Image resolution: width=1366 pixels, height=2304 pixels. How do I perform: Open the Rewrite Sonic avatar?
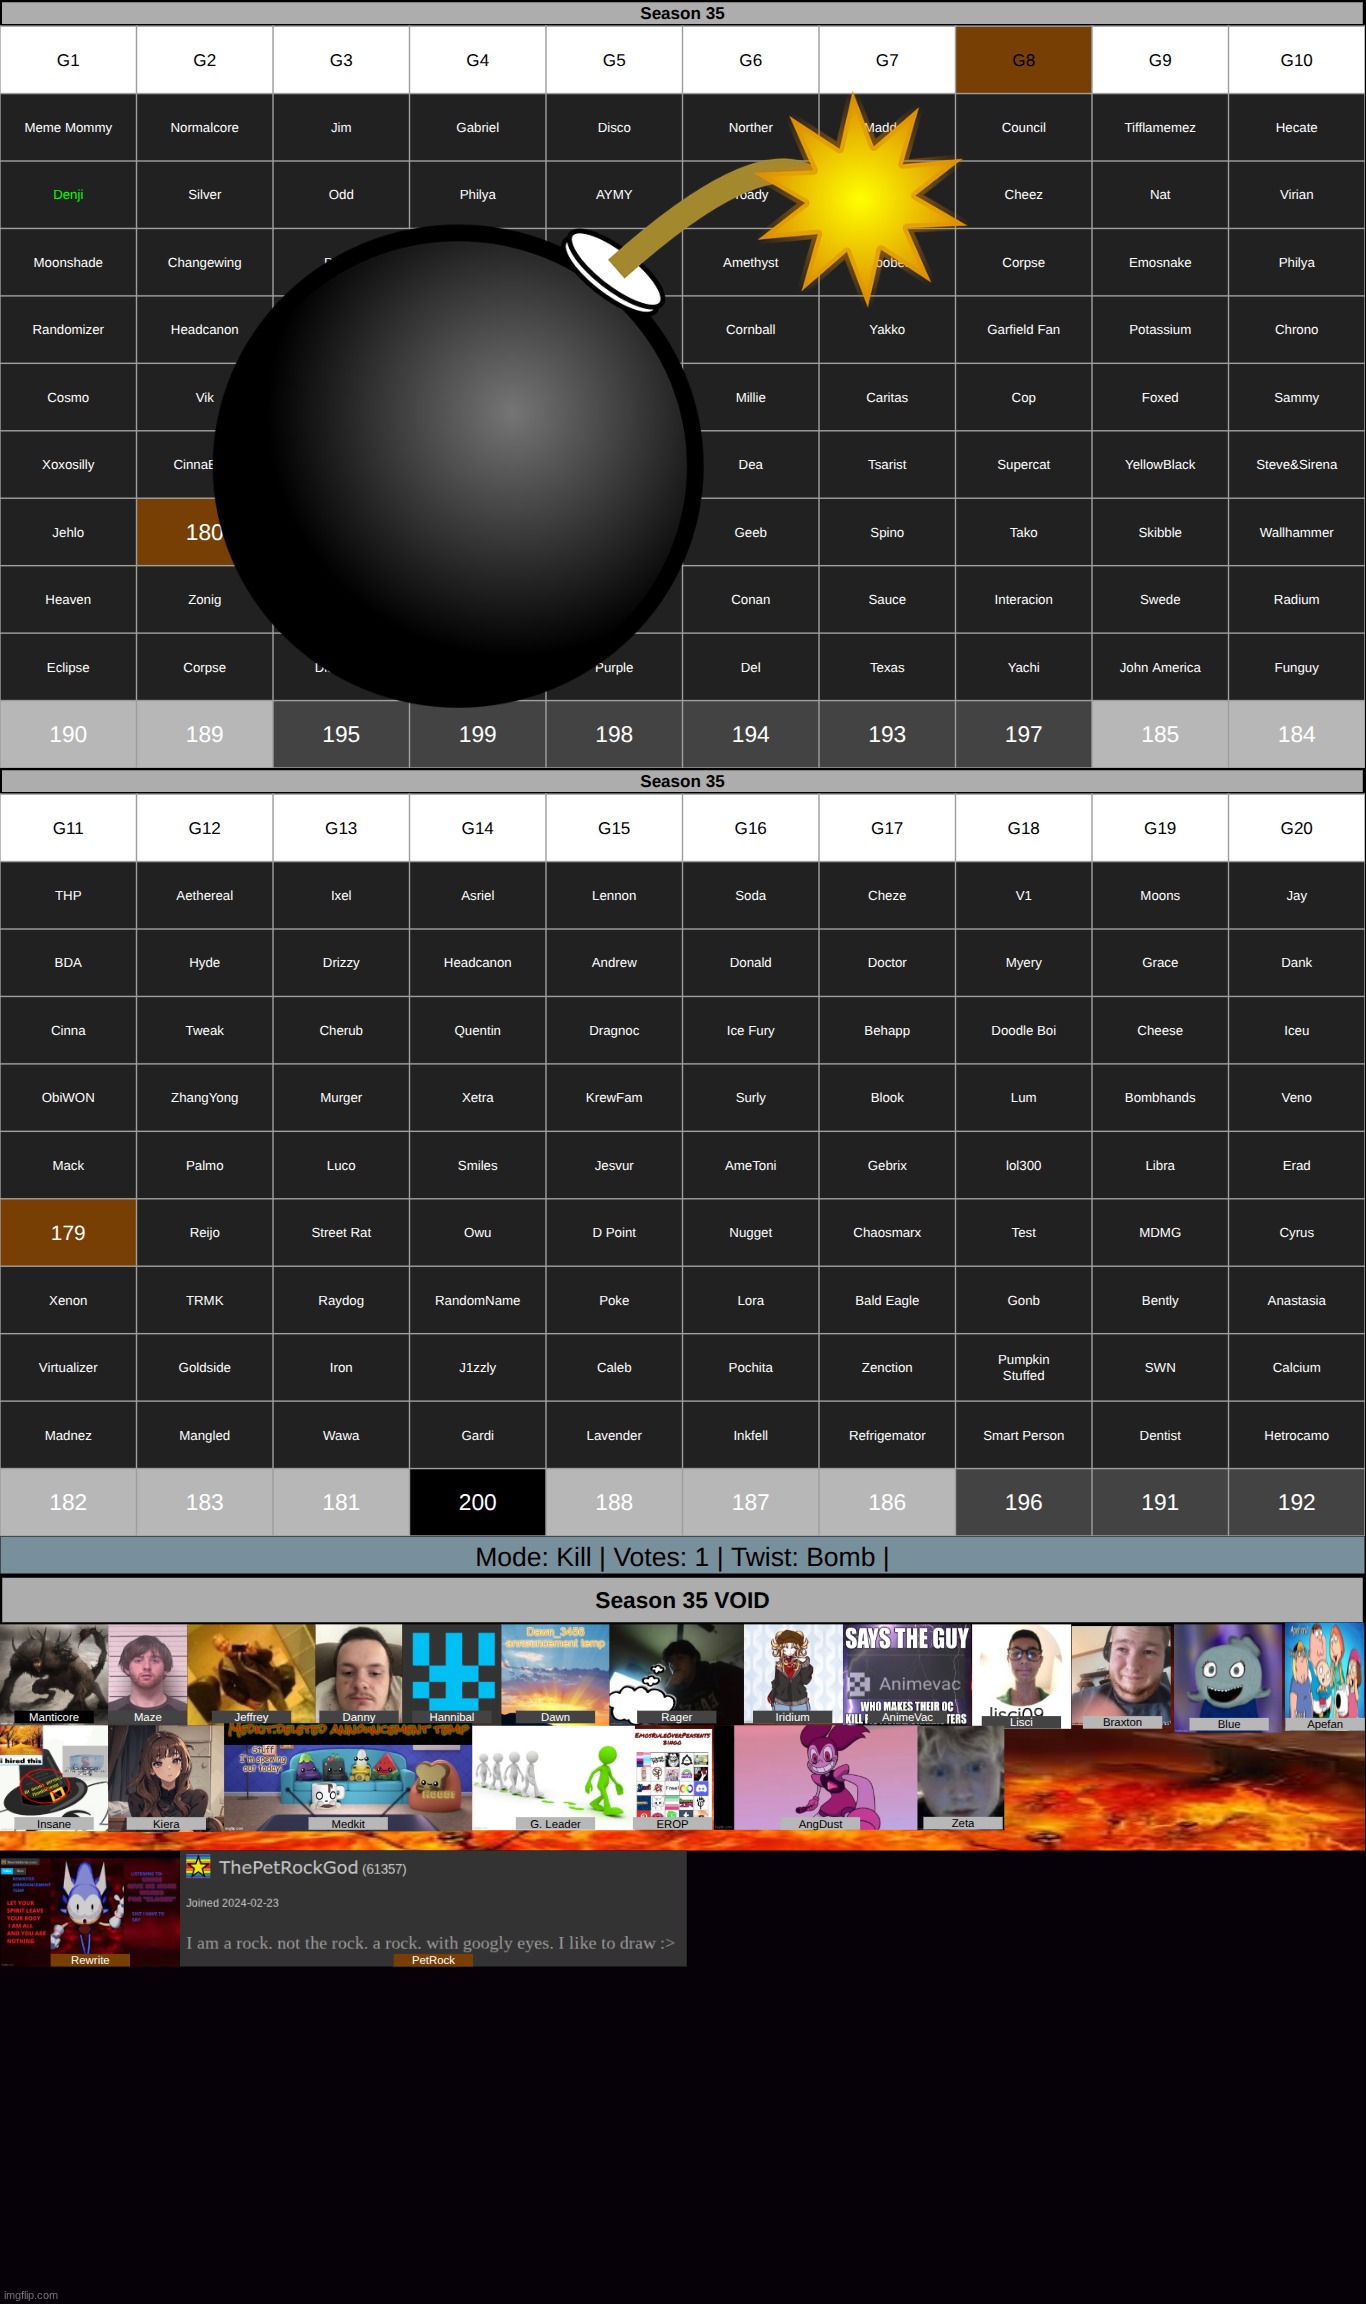[90, 1910]
